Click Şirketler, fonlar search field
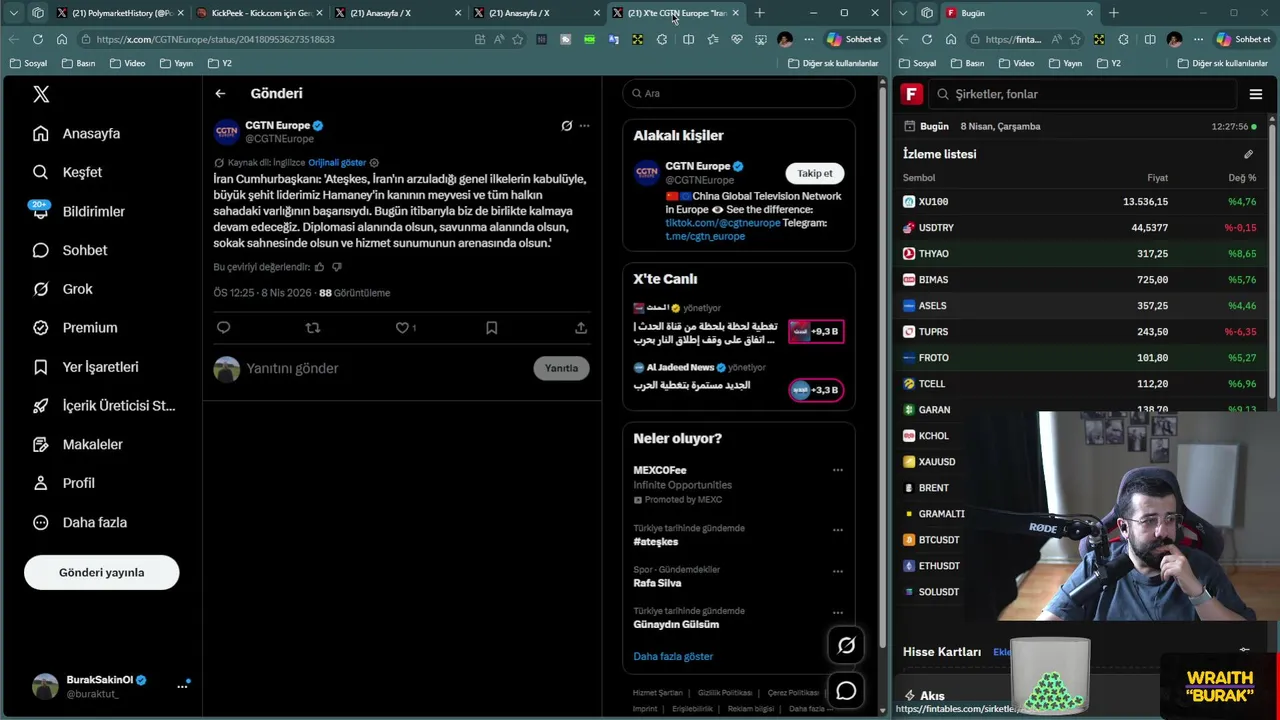 pos(1085,94)
